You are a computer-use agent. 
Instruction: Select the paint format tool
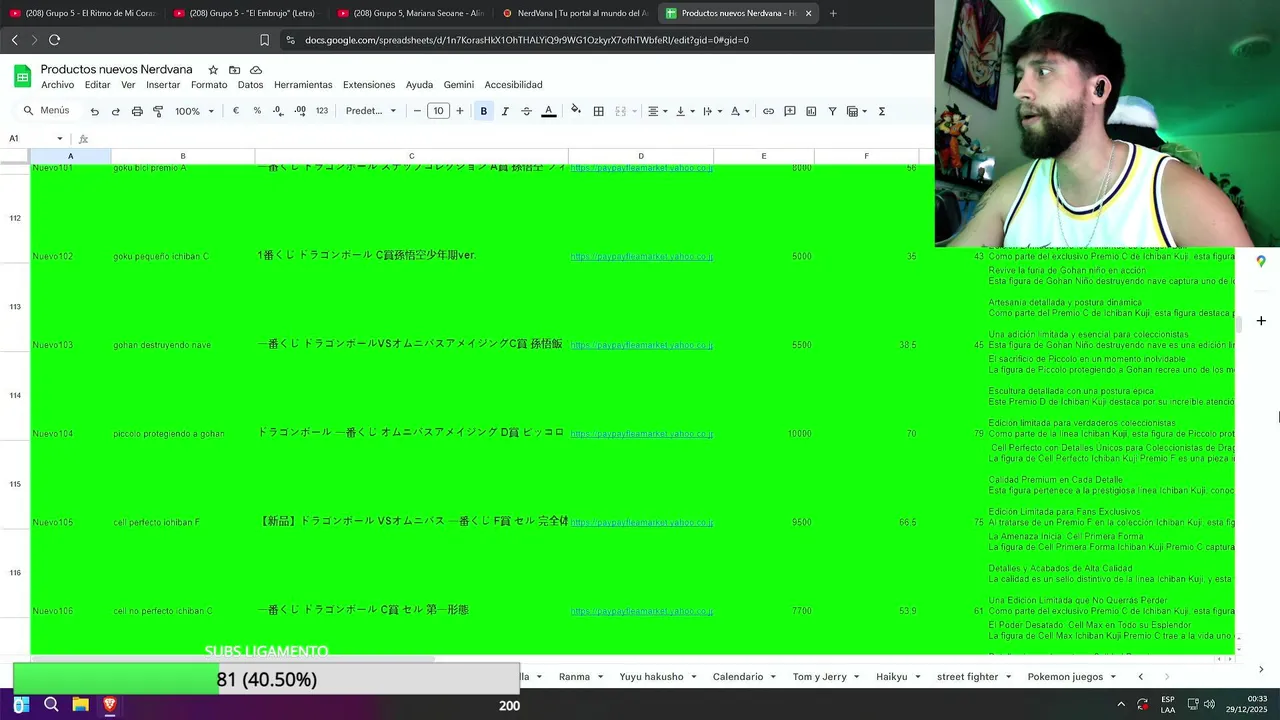click(158, 111)
